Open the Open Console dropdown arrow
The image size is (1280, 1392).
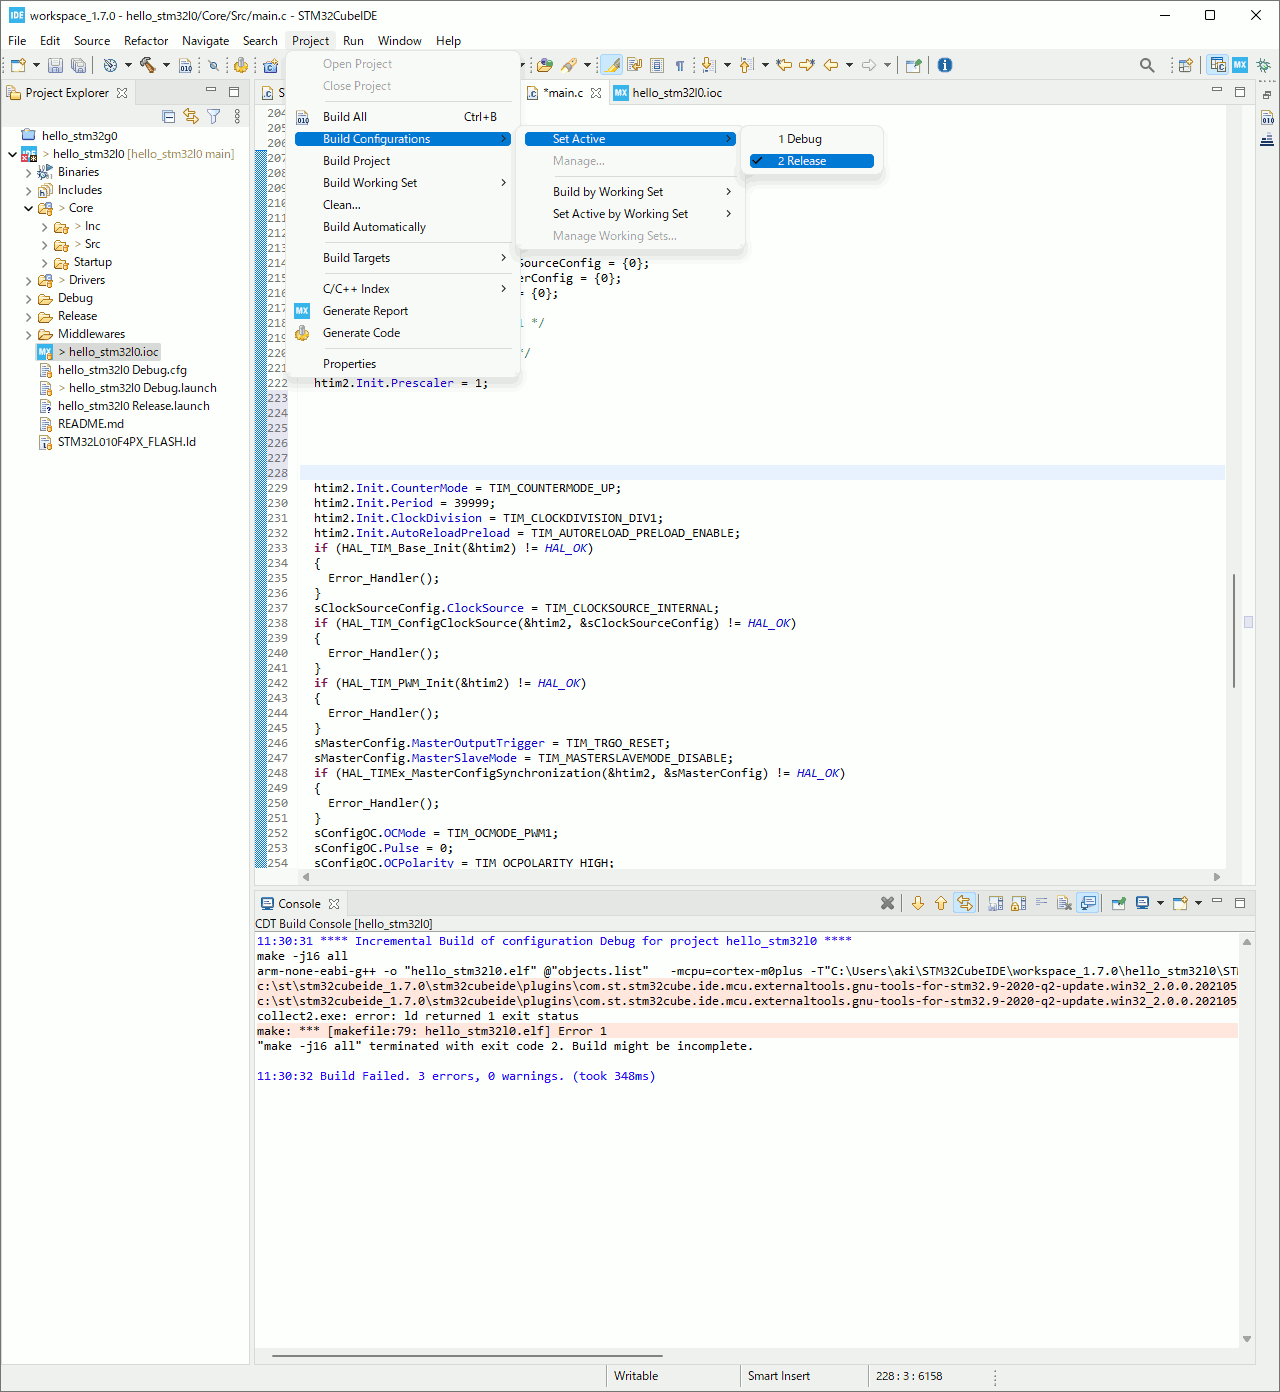click(1198, 903)
